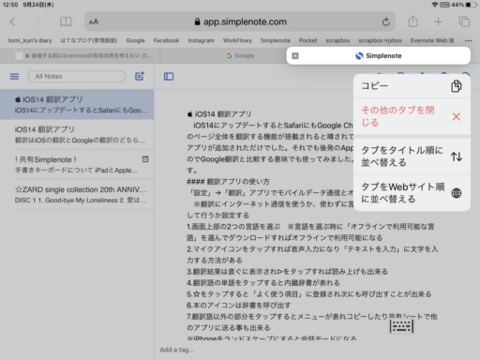Open the はてなブログ bookmark
Viewport: 480px width, 360px height.
pos(89,40)
